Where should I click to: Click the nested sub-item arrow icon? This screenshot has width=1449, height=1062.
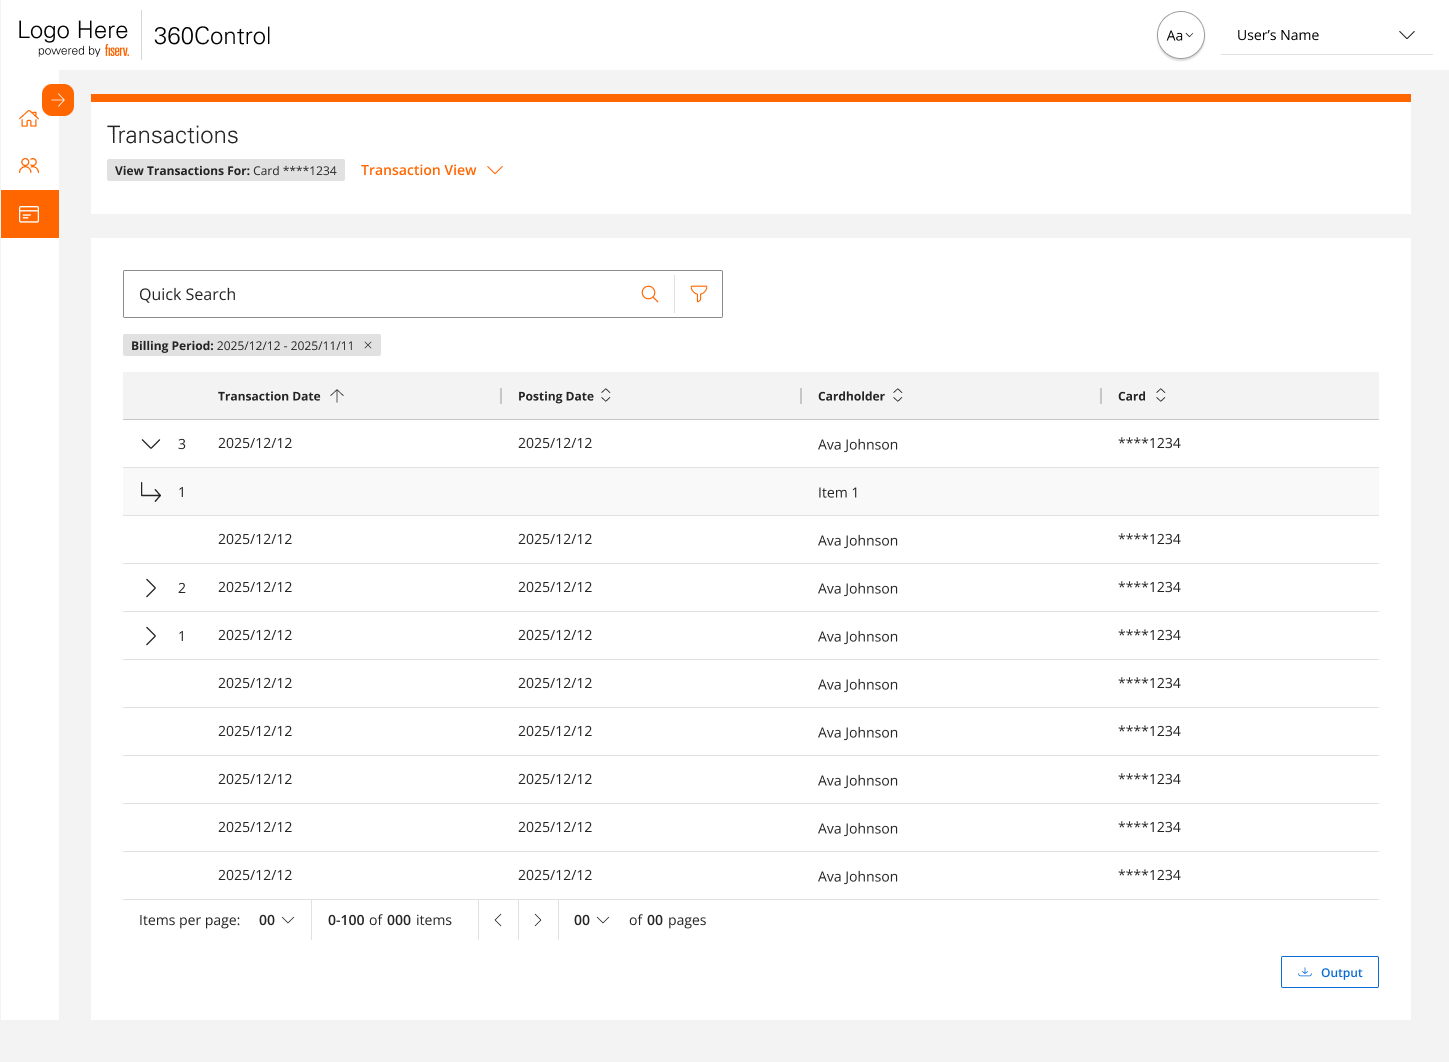click(151, 492)
